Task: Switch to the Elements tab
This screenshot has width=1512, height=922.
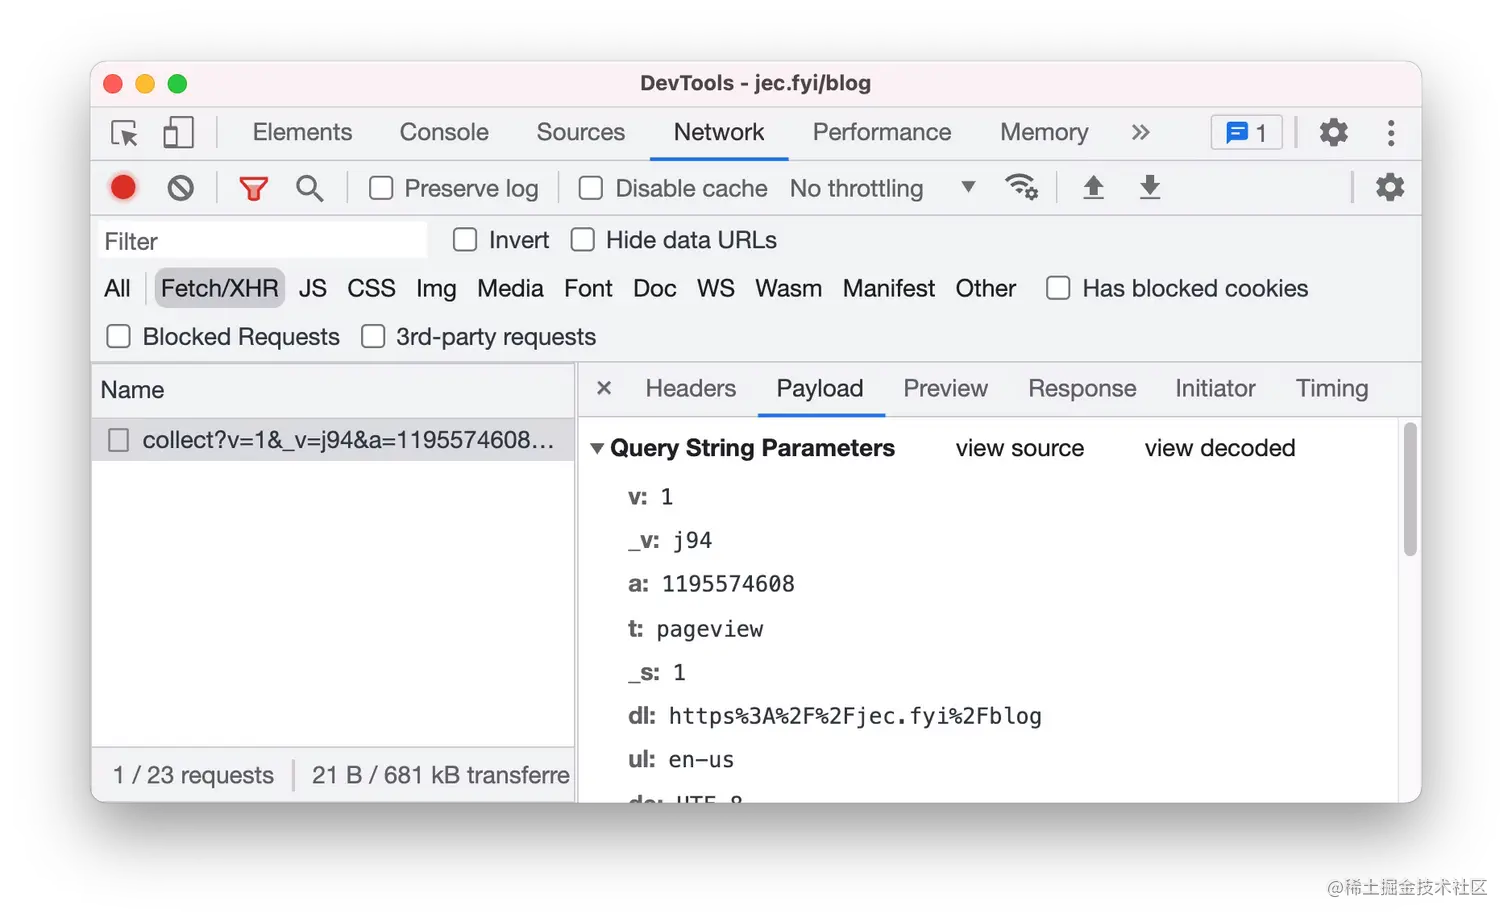Action: (302, 132)
